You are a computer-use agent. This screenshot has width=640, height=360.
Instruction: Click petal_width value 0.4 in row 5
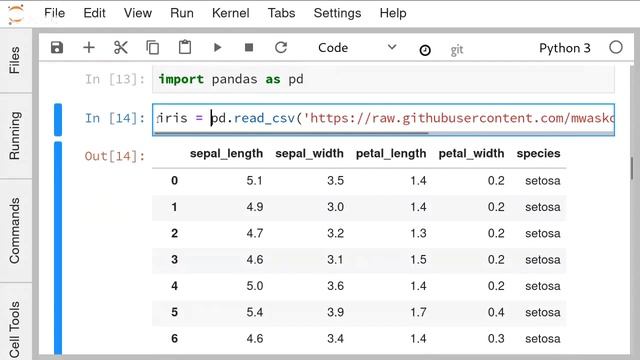point(496,312)
